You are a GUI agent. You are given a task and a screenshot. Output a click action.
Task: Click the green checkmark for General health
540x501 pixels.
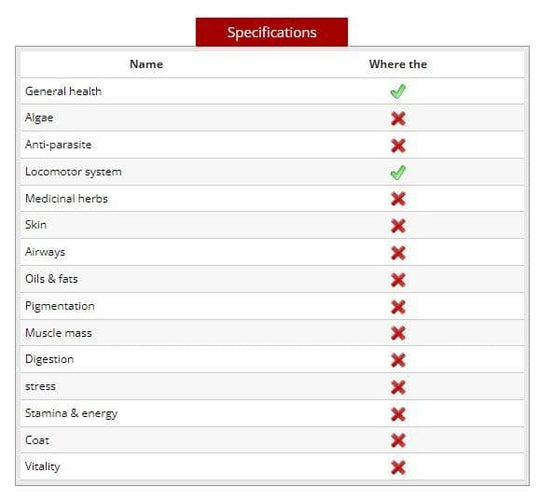398,92
